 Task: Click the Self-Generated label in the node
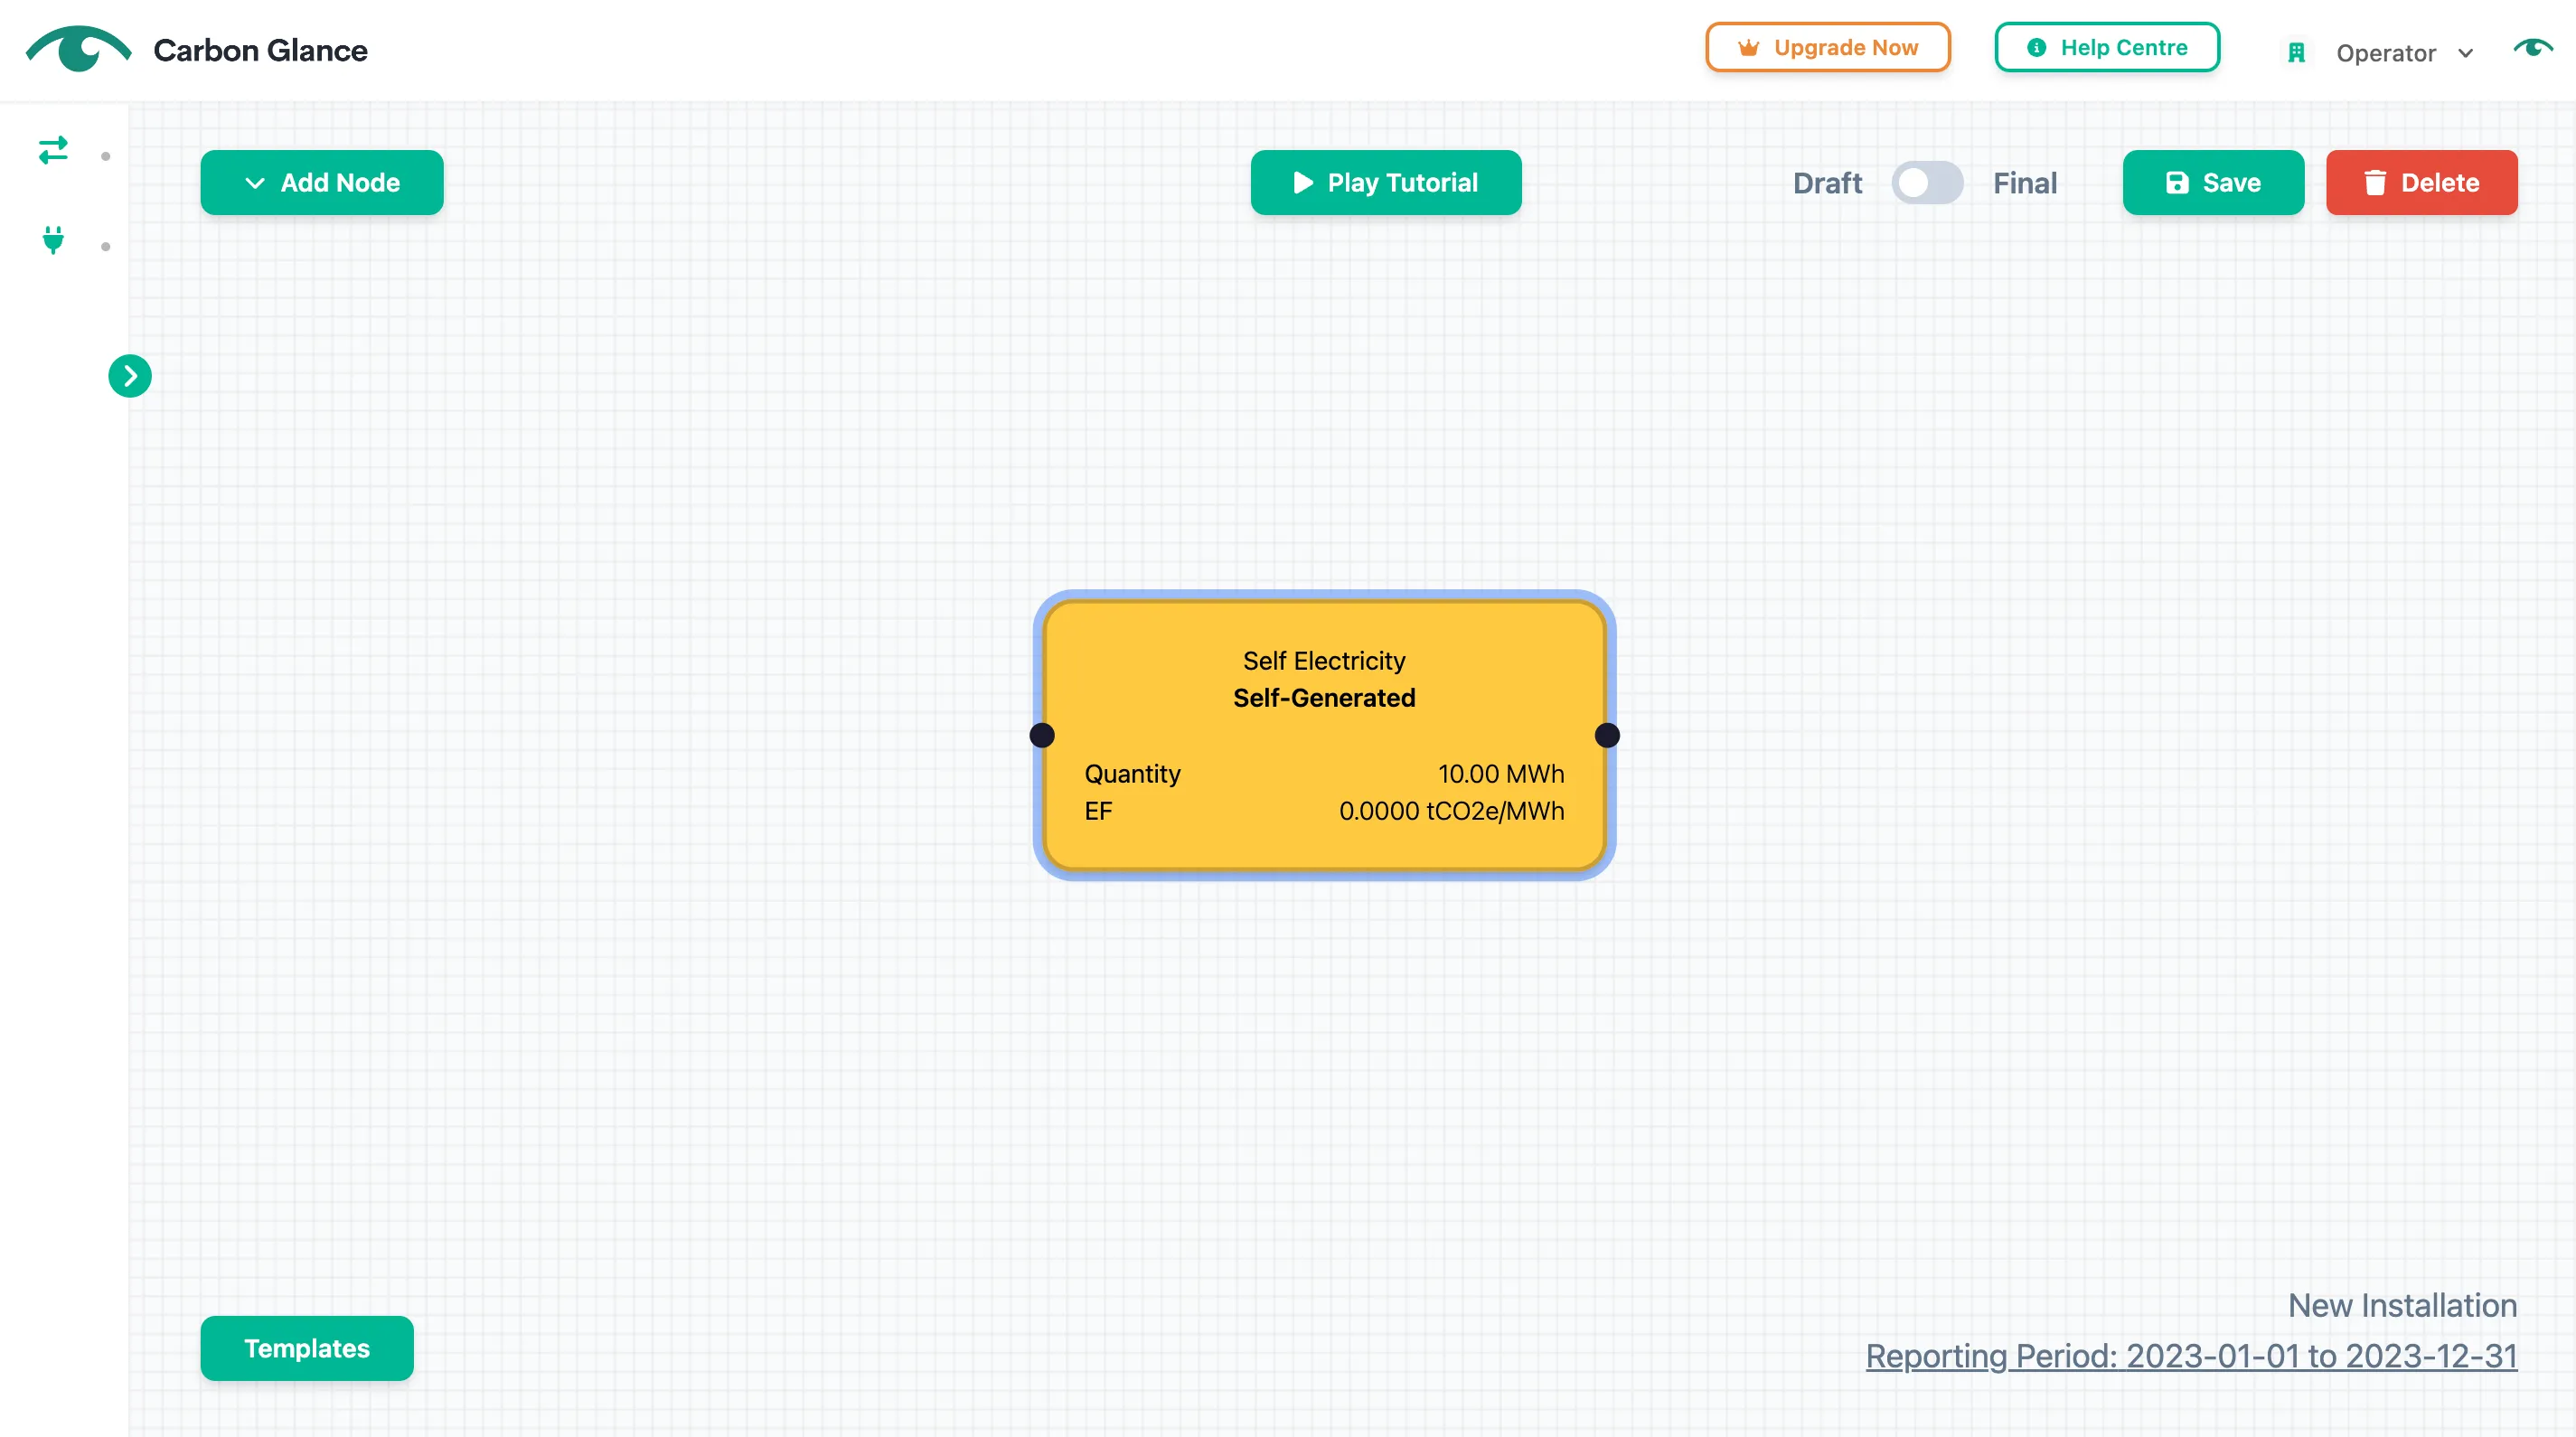[x=1324, y=697]
